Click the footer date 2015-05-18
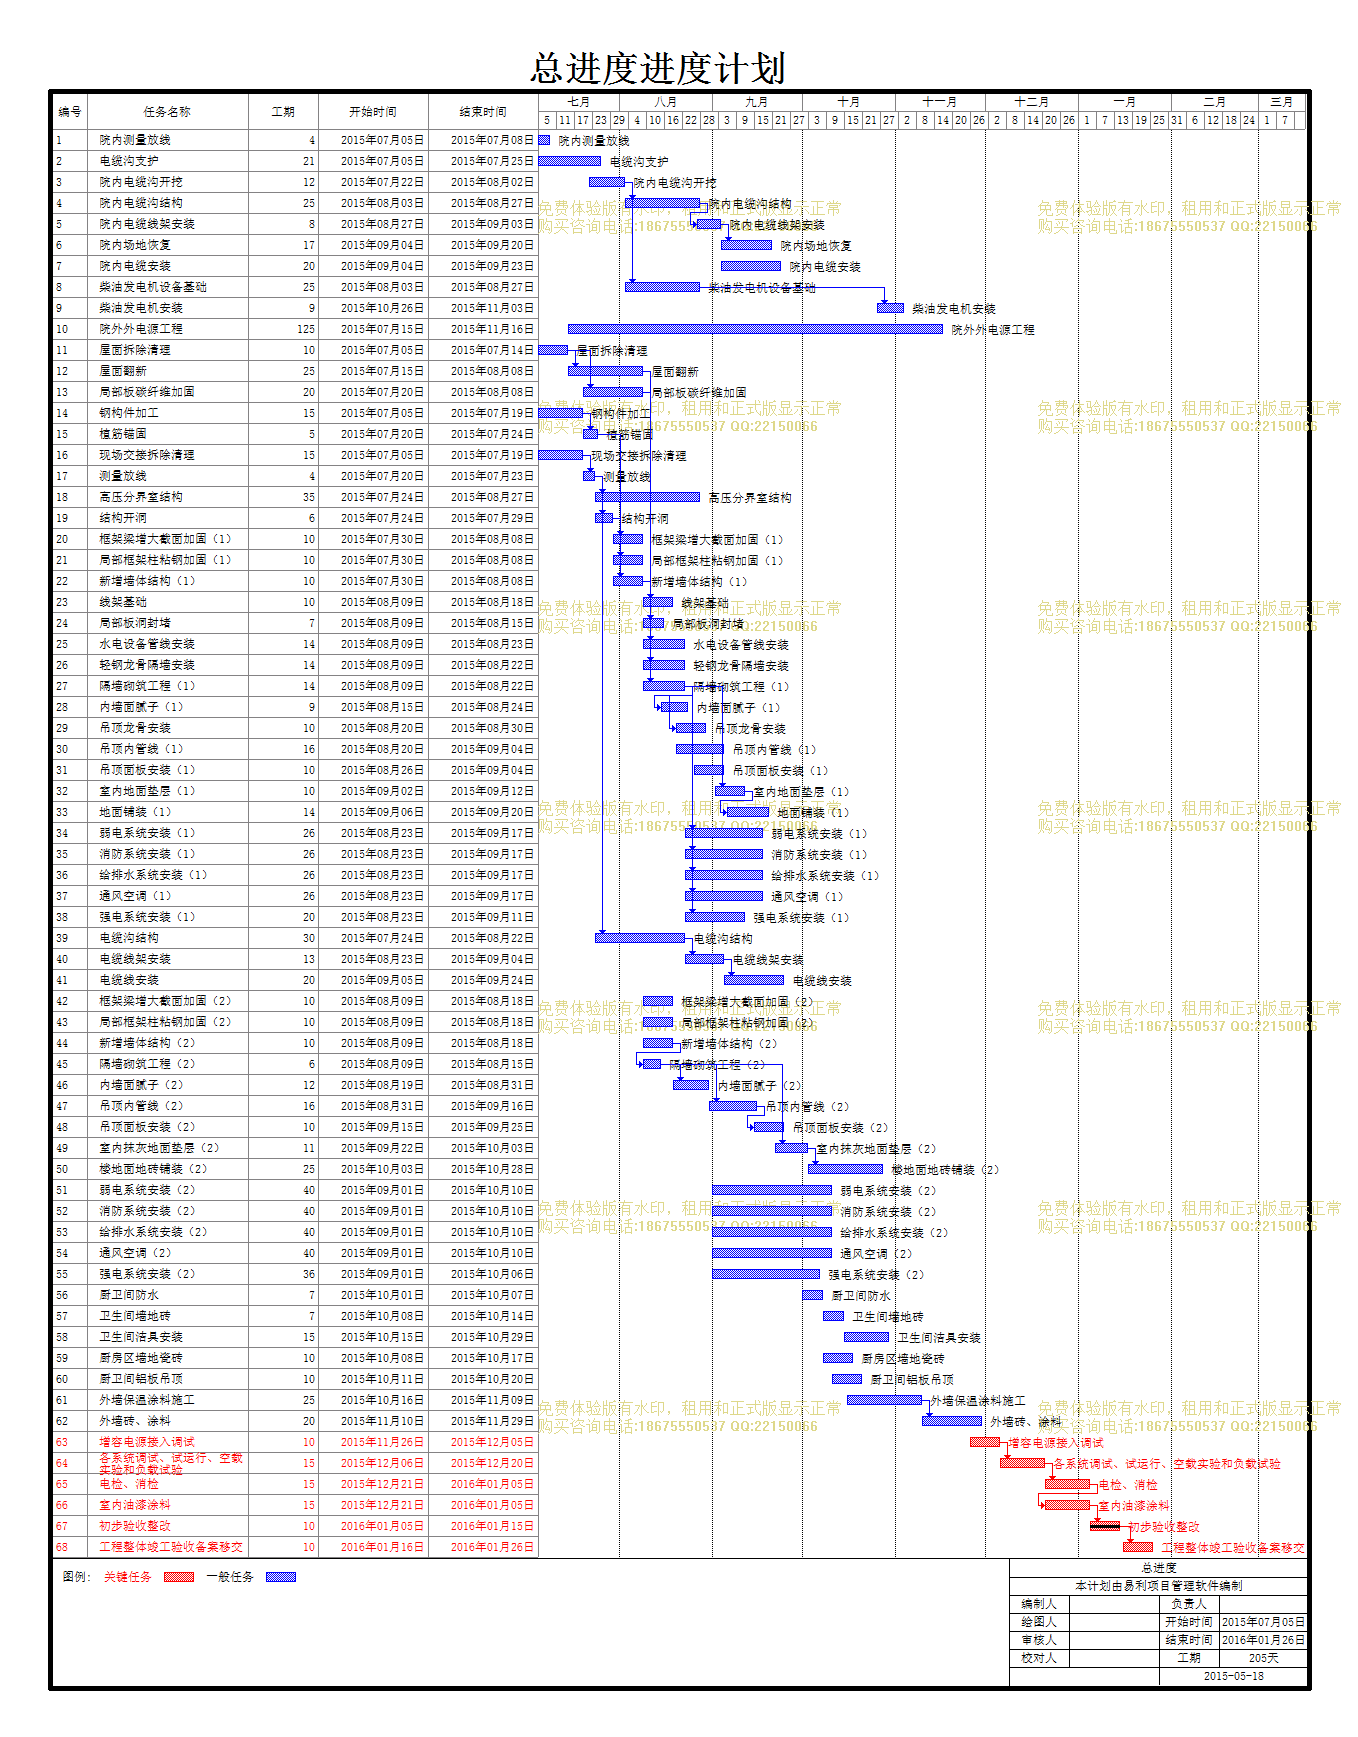1358x1737 pixels. 1234,1676
